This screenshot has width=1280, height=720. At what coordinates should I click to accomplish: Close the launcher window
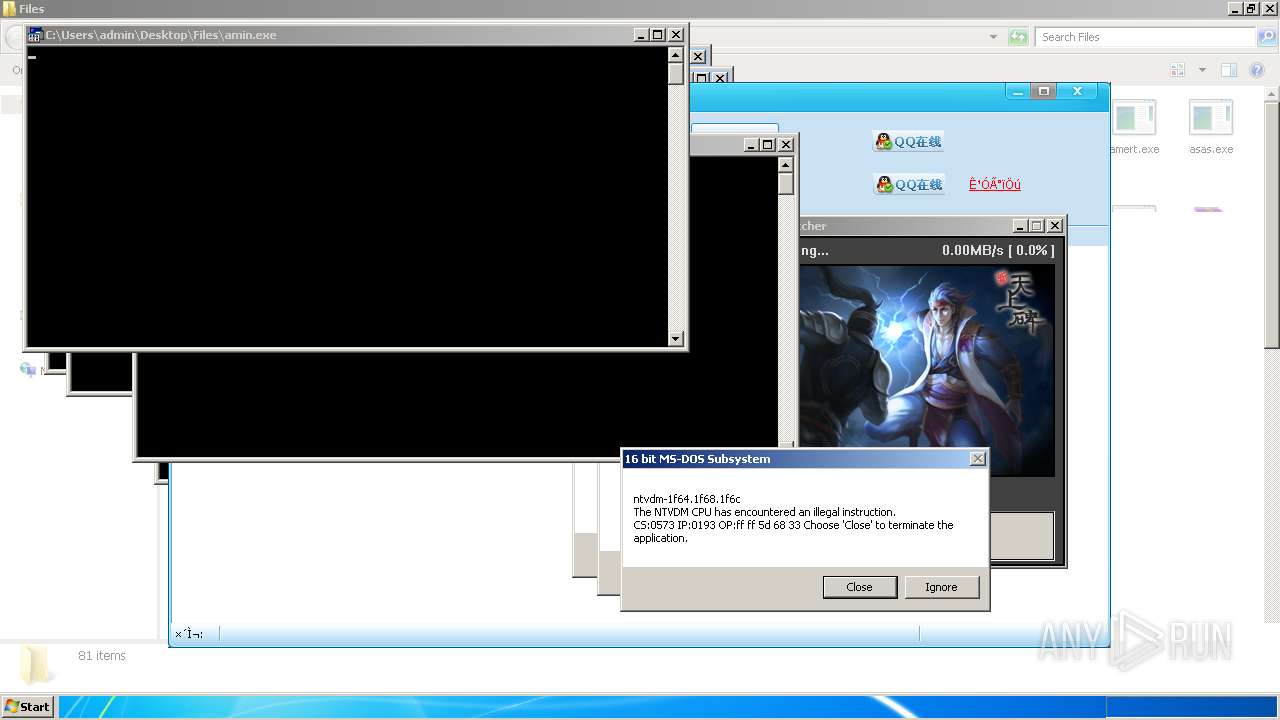pyautogui.click(x=1055, y=226)
